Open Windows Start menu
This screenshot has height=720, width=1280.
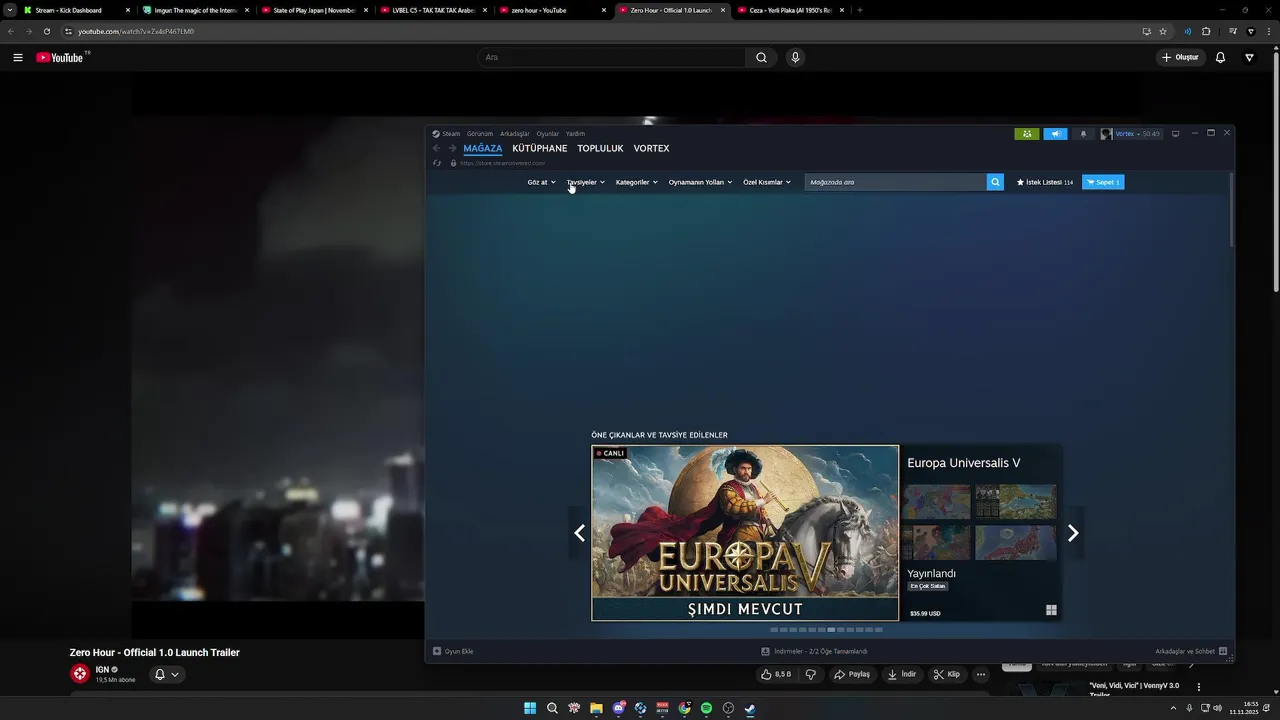click(x=530, y=708)
